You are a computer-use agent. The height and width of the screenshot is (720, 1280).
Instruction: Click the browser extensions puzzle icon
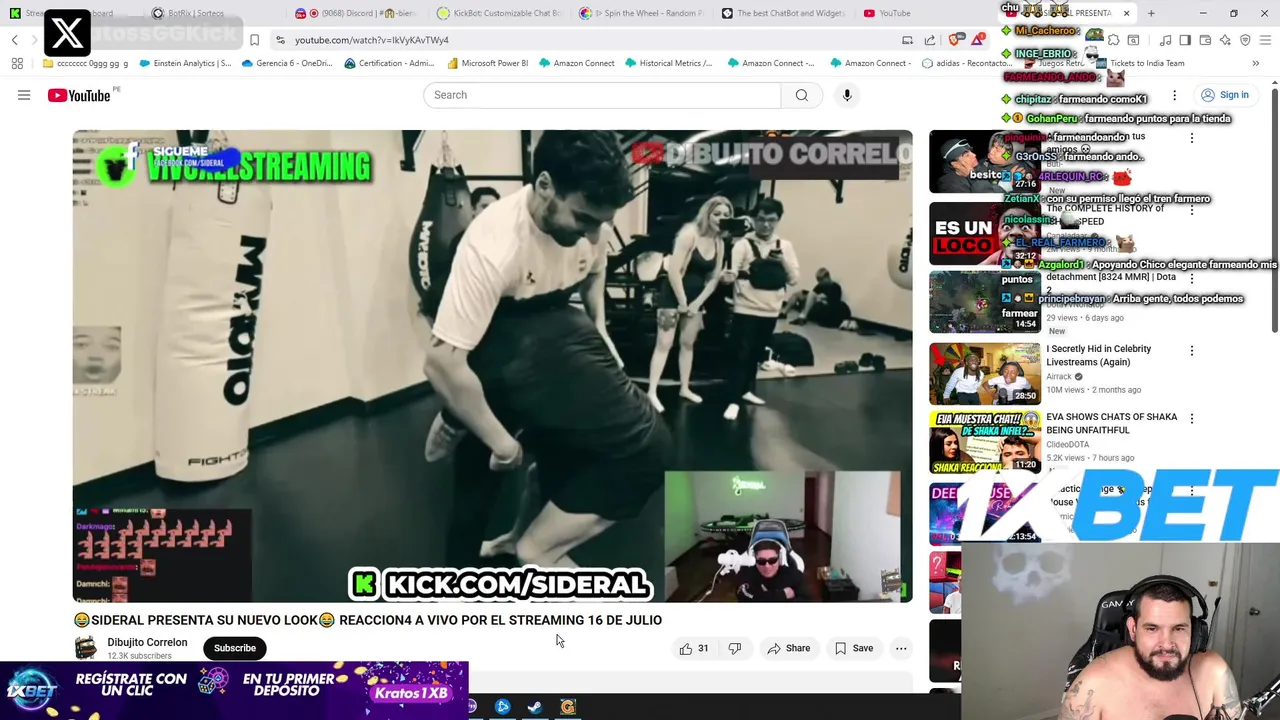click(x=1113, y=40)
